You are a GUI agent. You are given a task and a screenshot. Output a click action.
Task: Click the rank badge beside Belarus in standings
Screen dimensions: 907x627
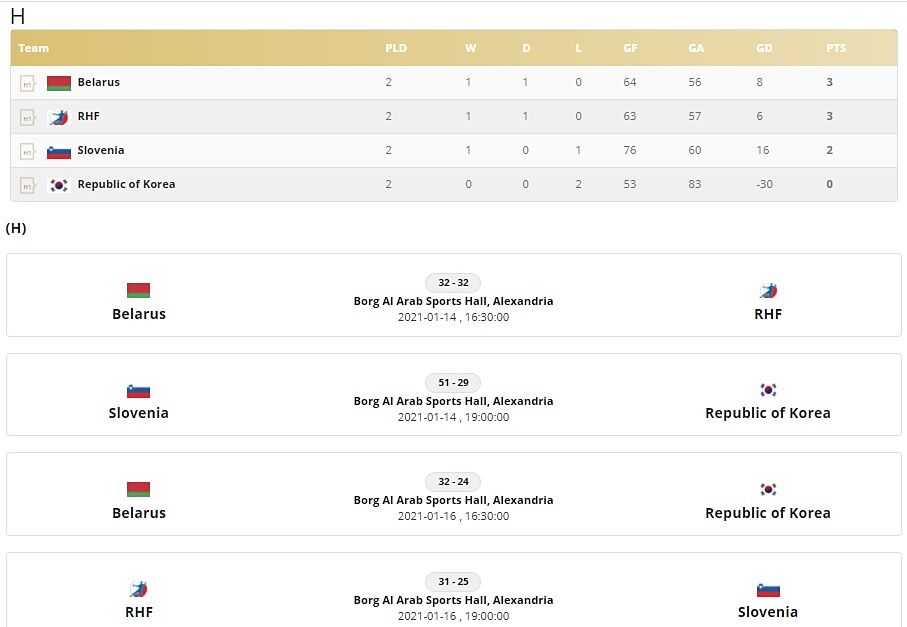coord(27,83)
